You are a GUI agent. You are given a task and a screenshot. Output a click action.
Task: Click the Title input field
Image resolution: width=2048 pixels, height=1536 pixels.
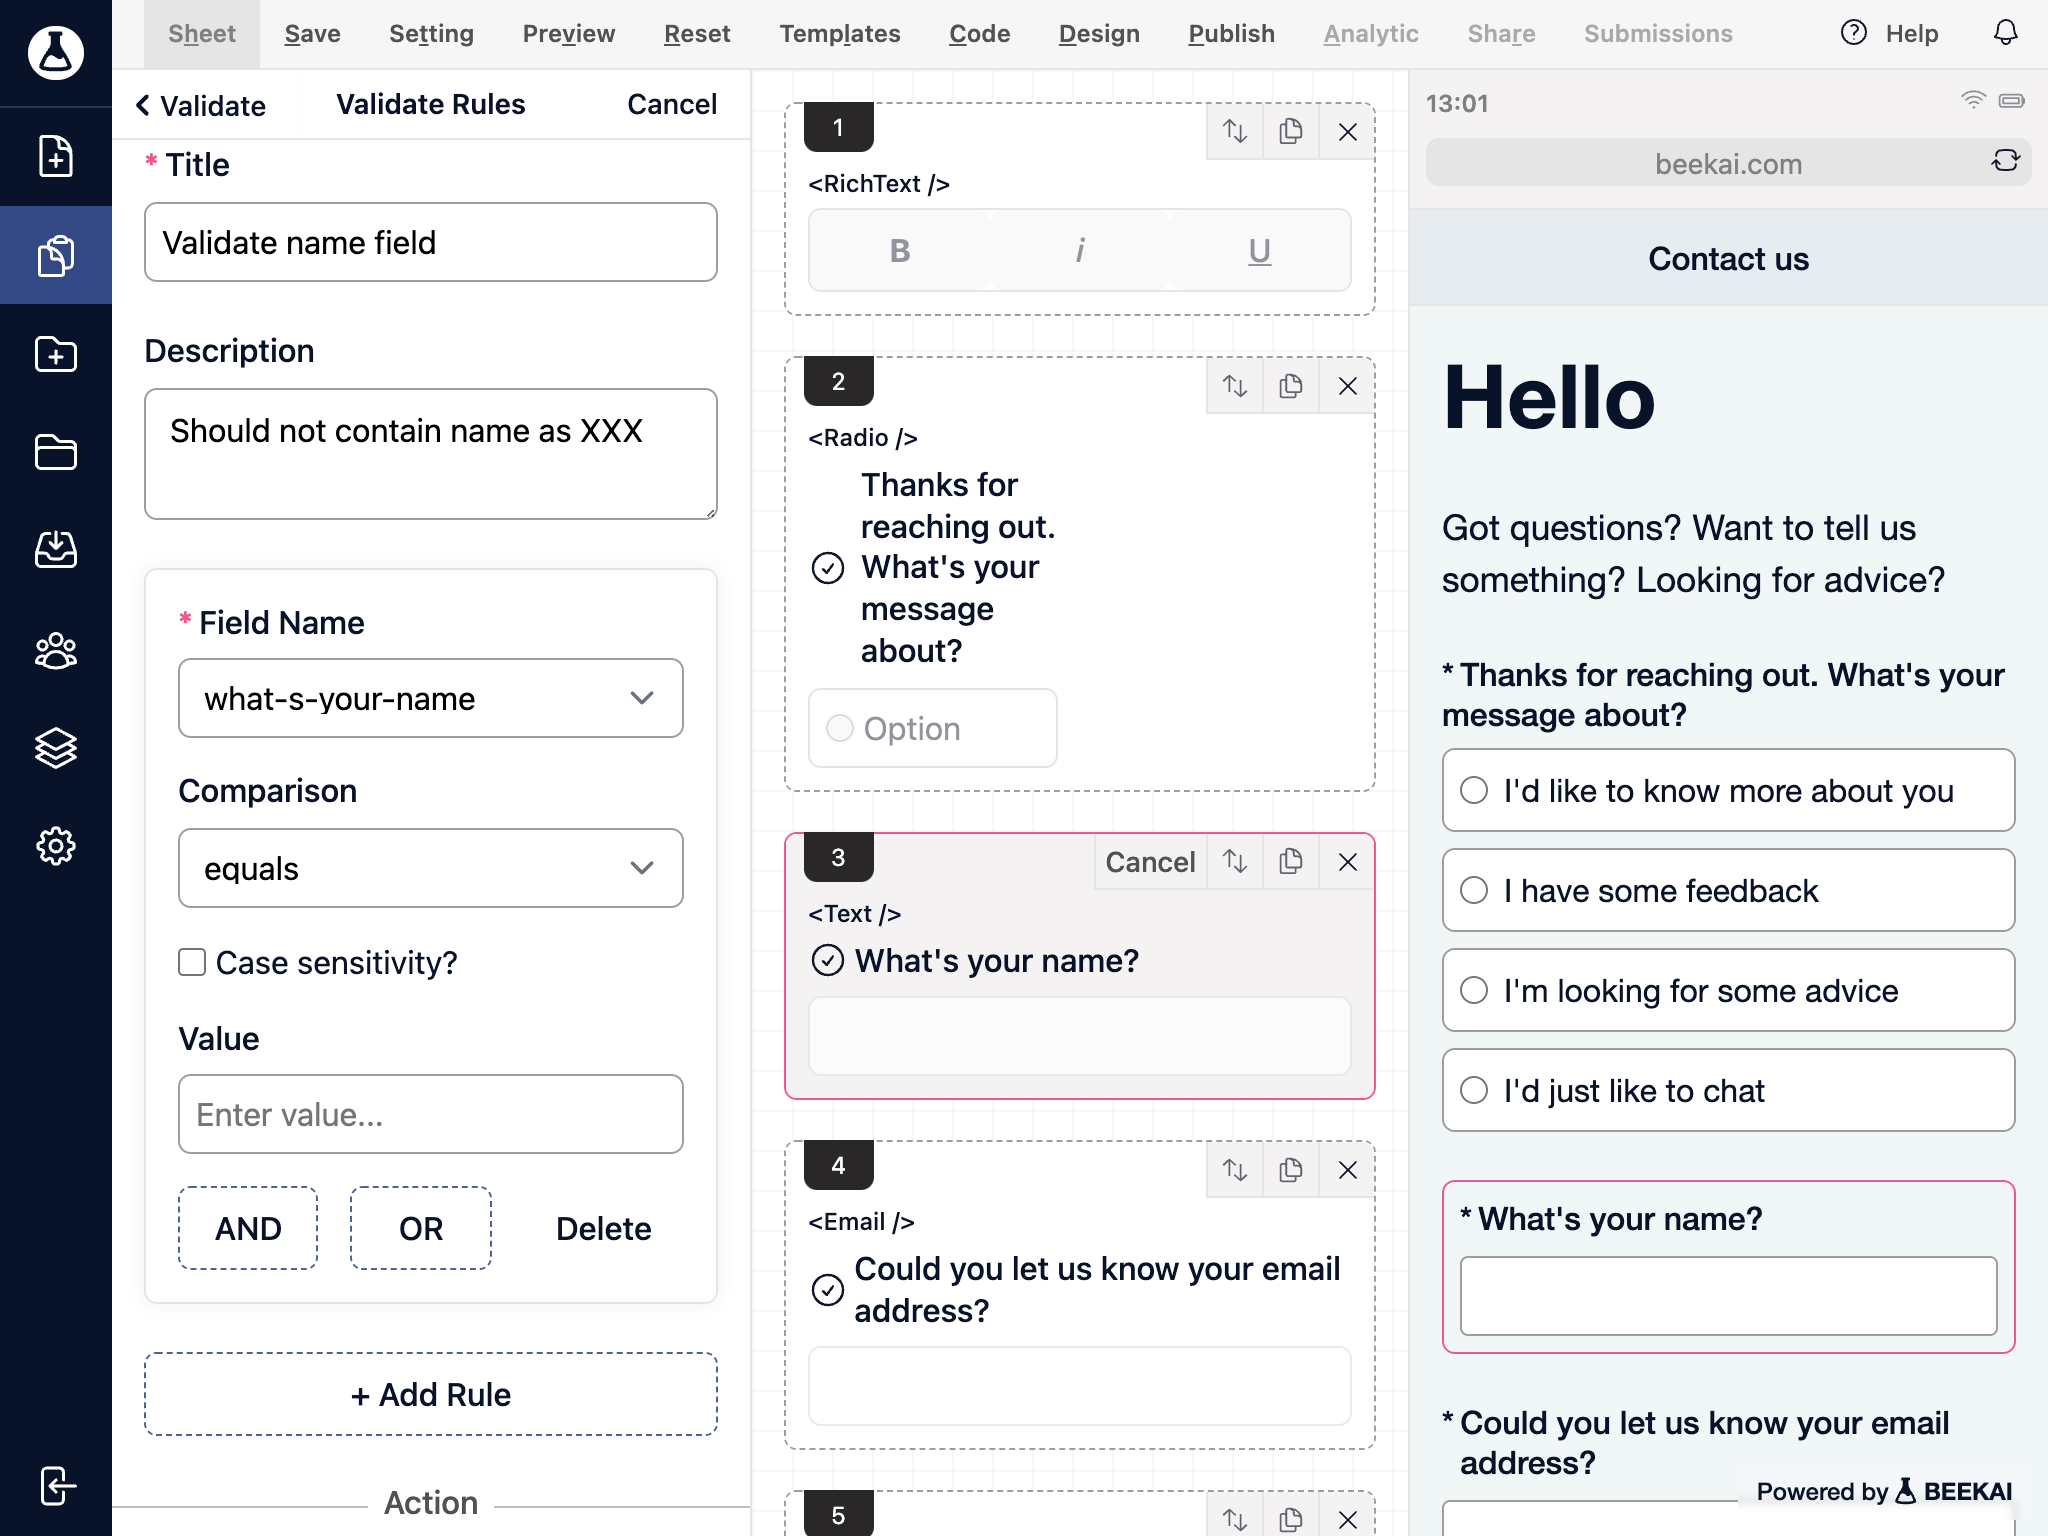[x=431, y=242]
